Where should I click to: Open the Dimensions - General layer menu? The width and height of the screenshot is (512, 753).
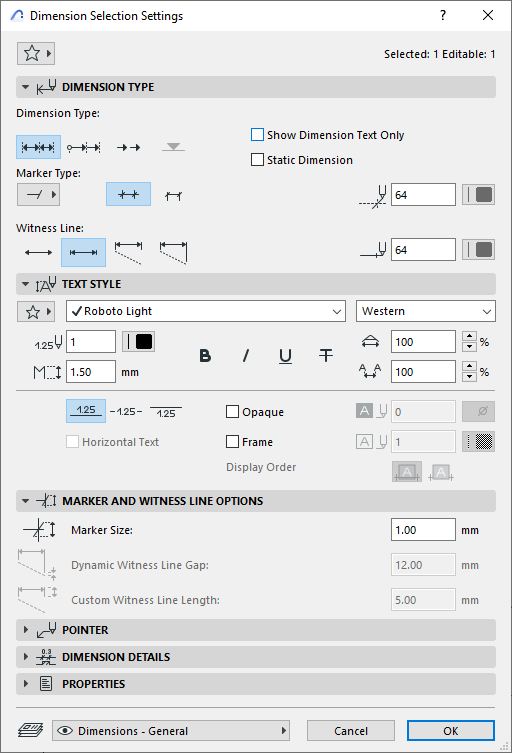(171, 731)
